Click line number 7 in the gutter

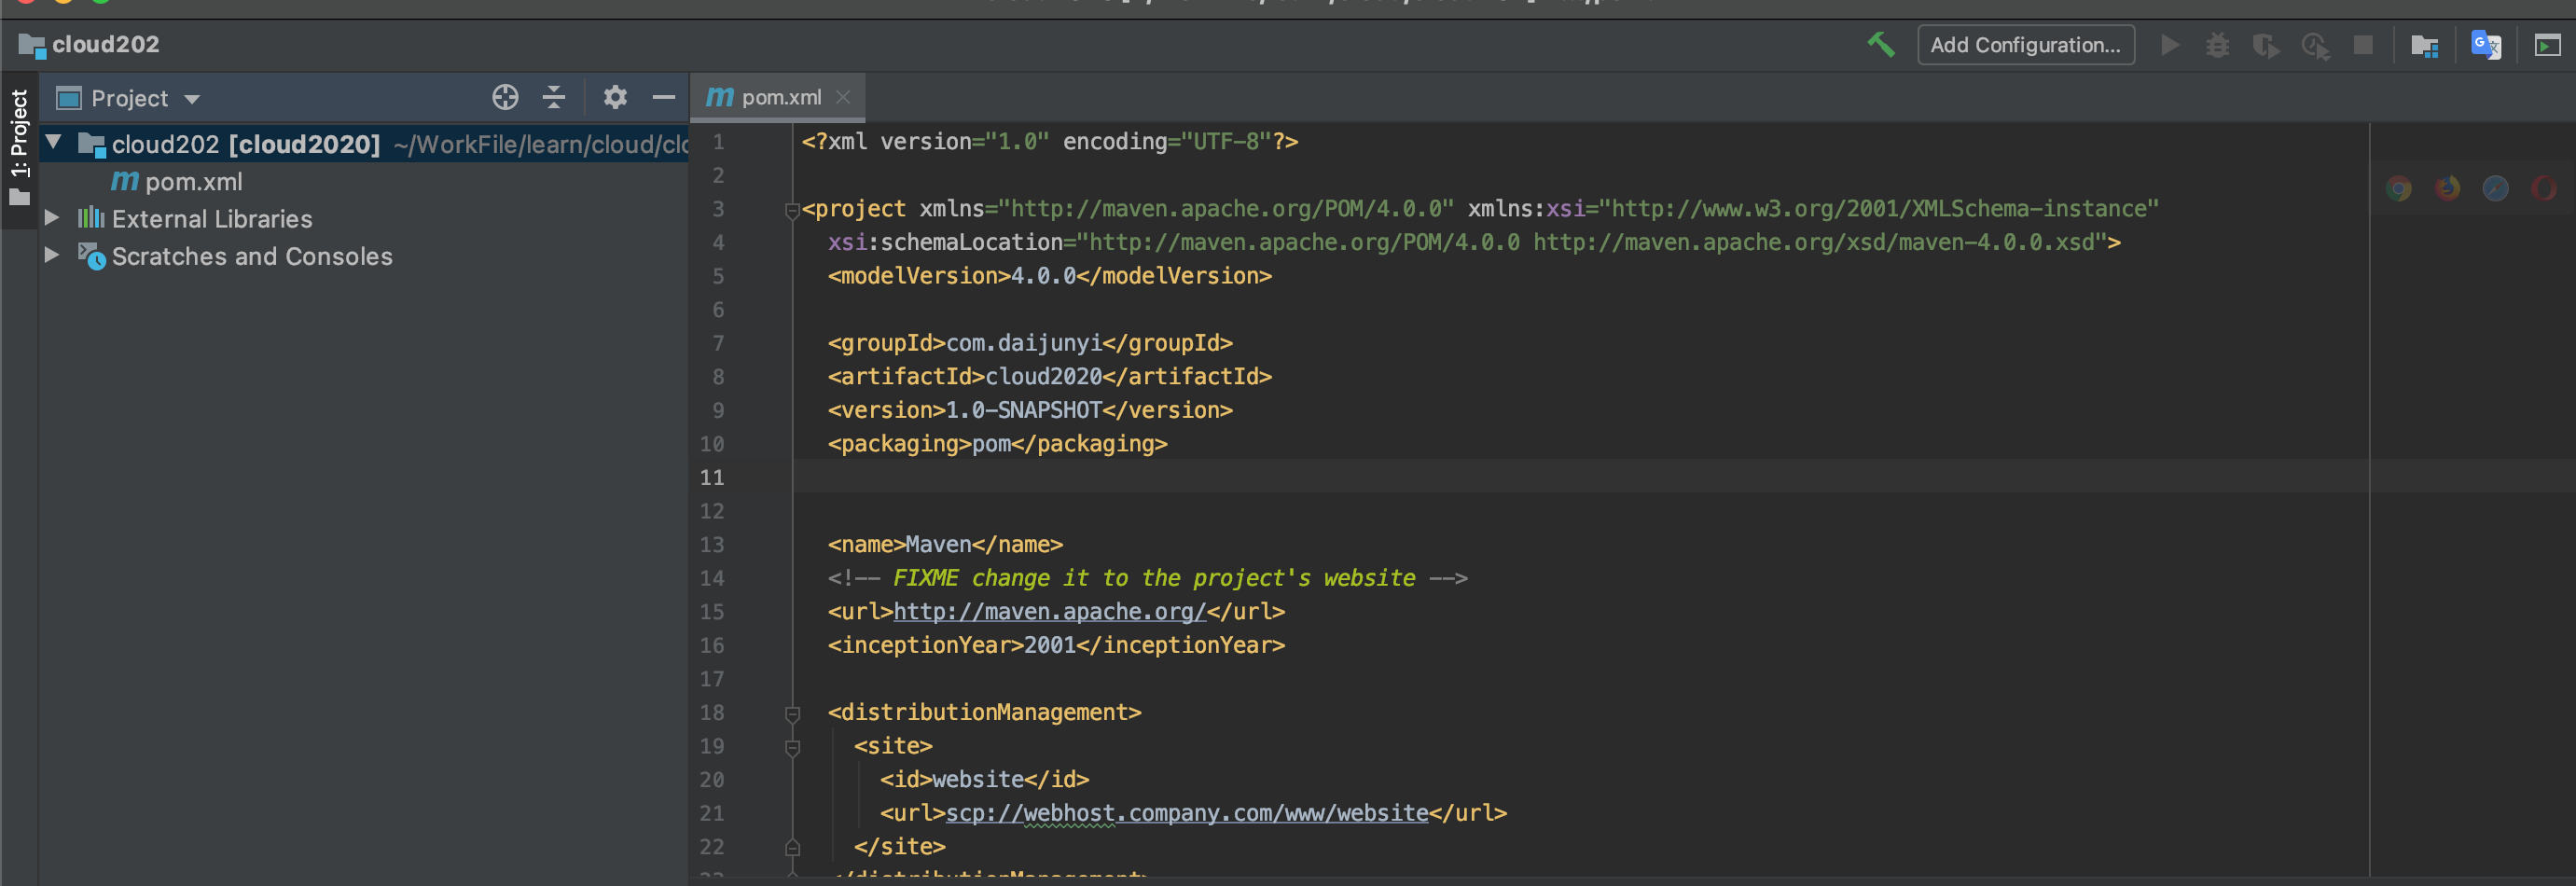(x=718, y=343)
